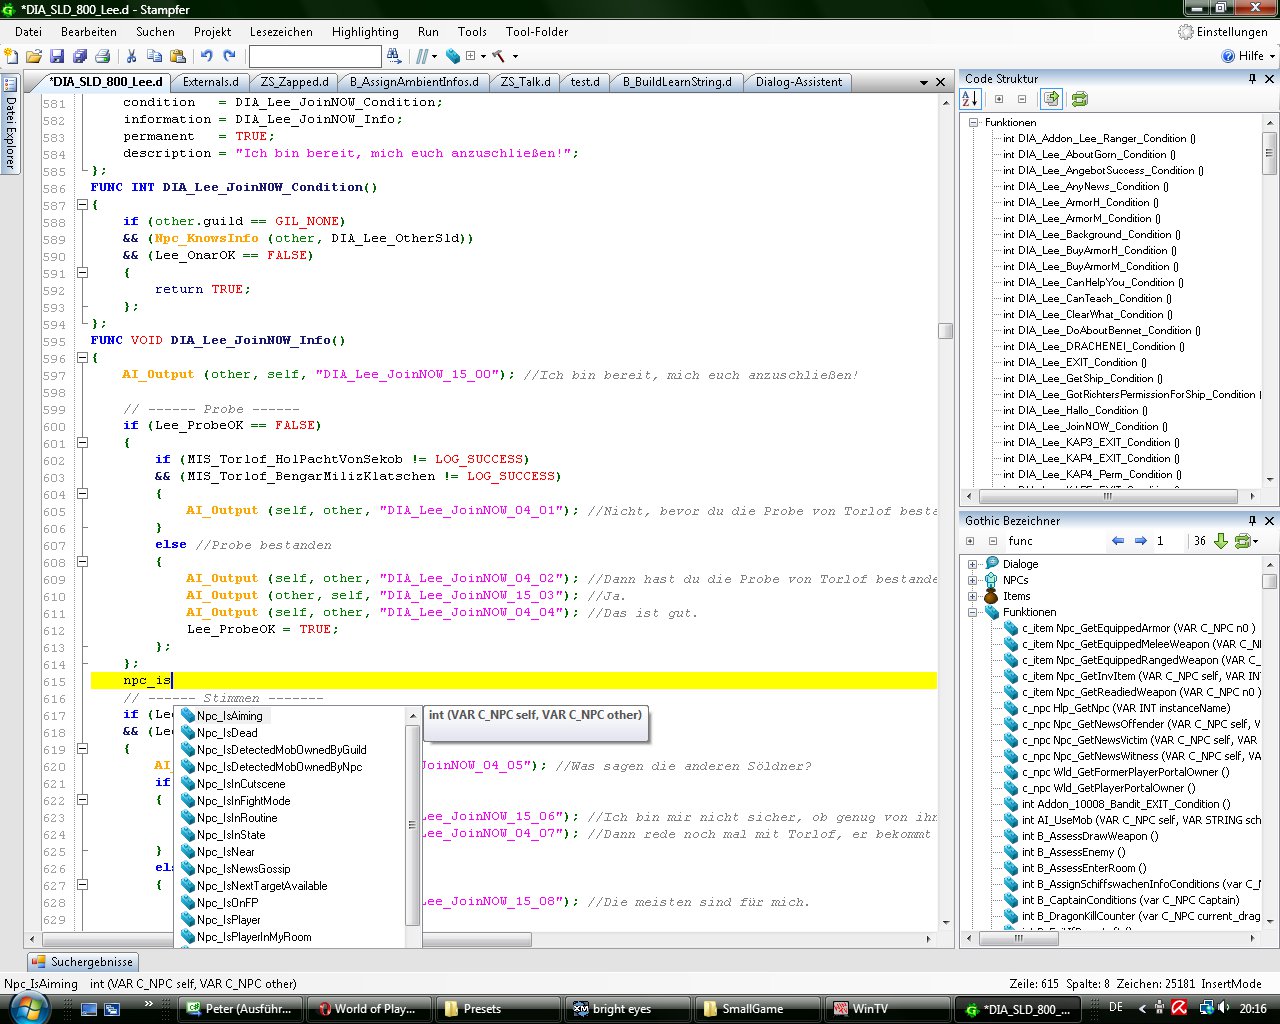1280x1024 pixels.
Task: Click the binoculars search icon
Action: point(394,56)
